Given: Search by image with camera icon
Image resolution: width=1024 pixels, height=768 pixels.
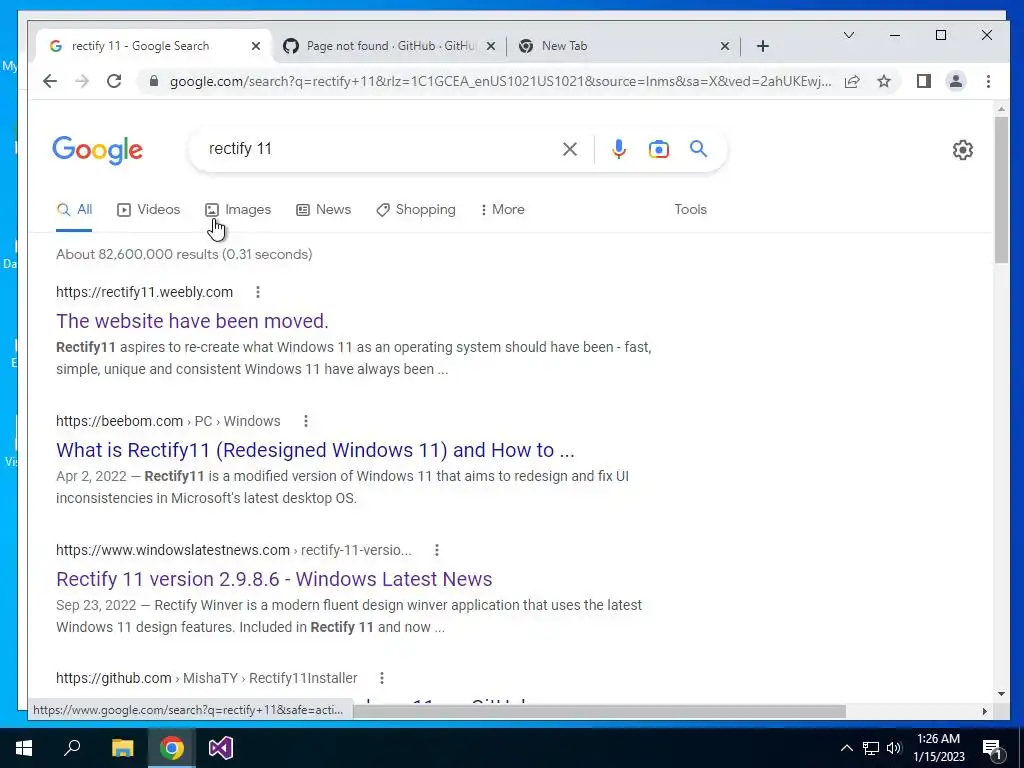Looking at the screenshot, I should pos(658,149).
